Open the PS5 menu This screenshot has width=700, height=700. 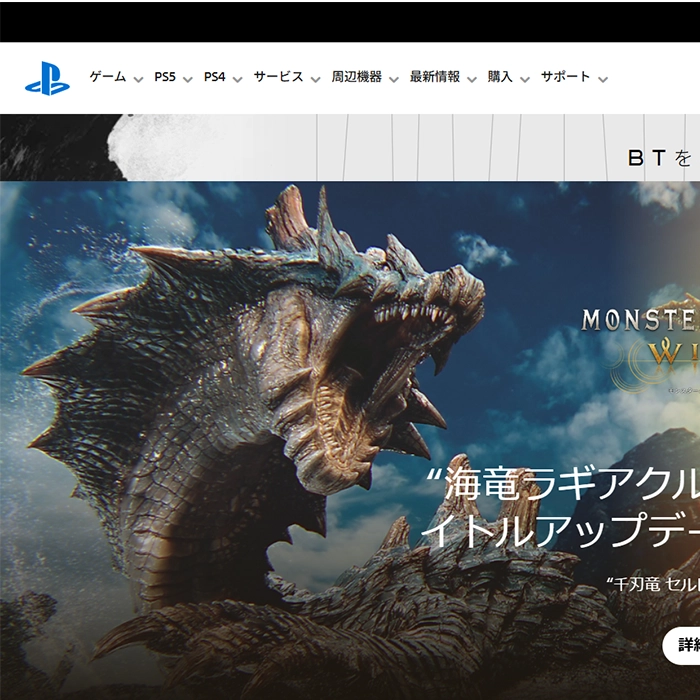[x=165, y=77]
